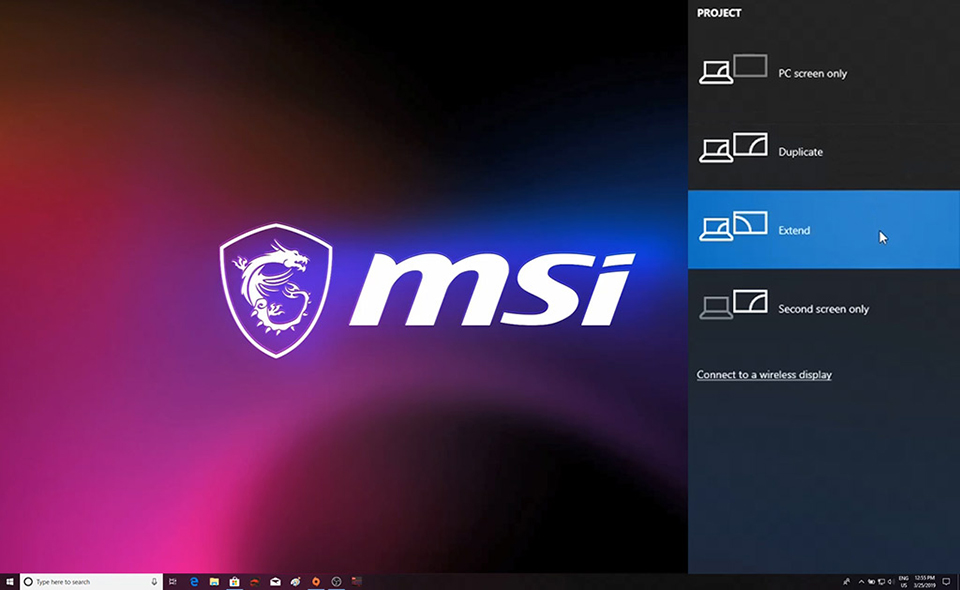Click the network icon in system tray
This screenshot has height=590, width=960.
click(881, 581)
